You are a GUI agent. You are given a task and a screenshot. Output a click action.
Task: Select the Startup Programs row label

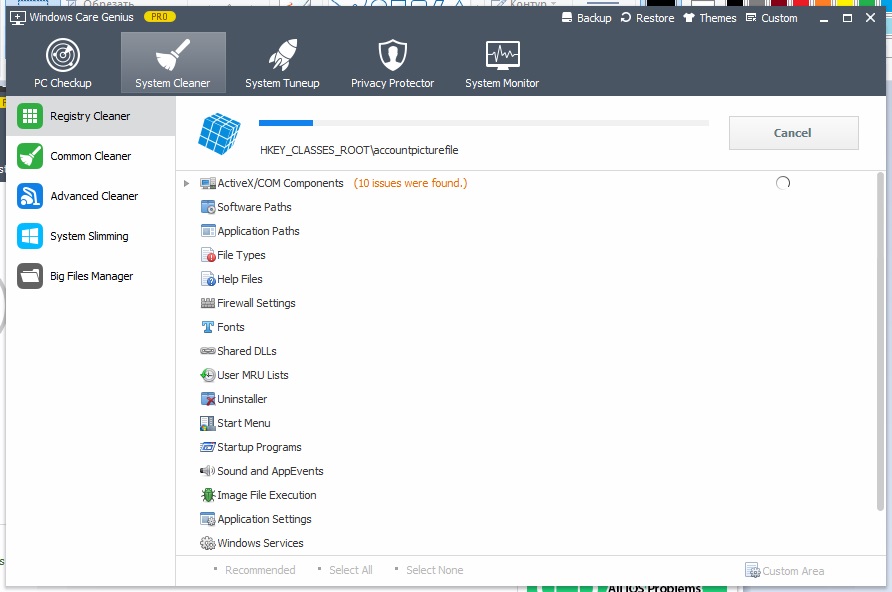pos(259,447)
